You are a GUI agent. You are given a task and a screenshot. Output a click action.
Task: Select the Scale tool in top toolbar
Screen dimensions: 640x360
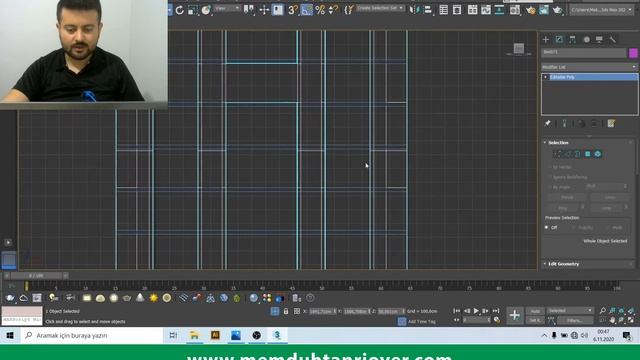pos(193,10)
